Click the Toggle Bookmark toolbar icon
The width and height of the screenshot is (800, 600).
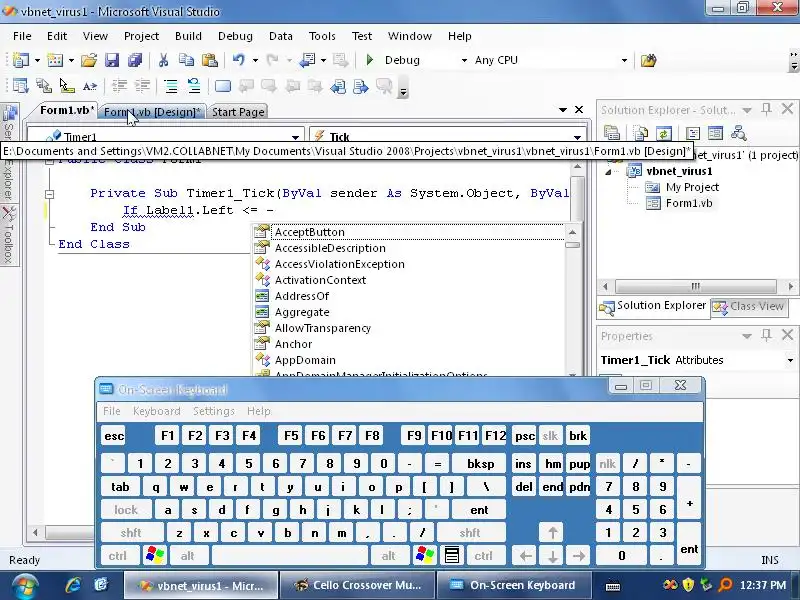(223, 86)
